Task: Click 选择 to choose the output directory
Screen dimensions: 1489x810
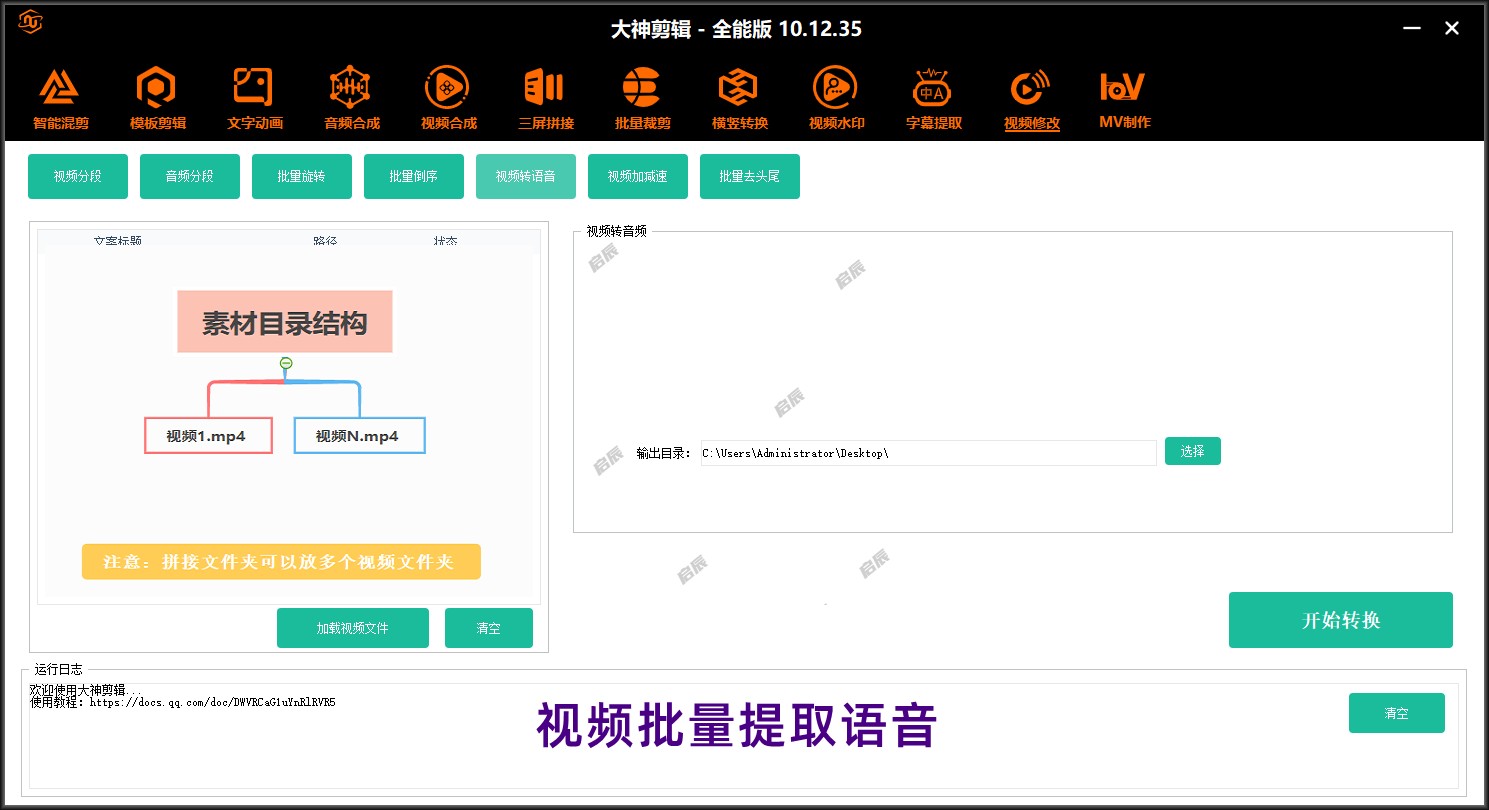Action: (1193, 451)
